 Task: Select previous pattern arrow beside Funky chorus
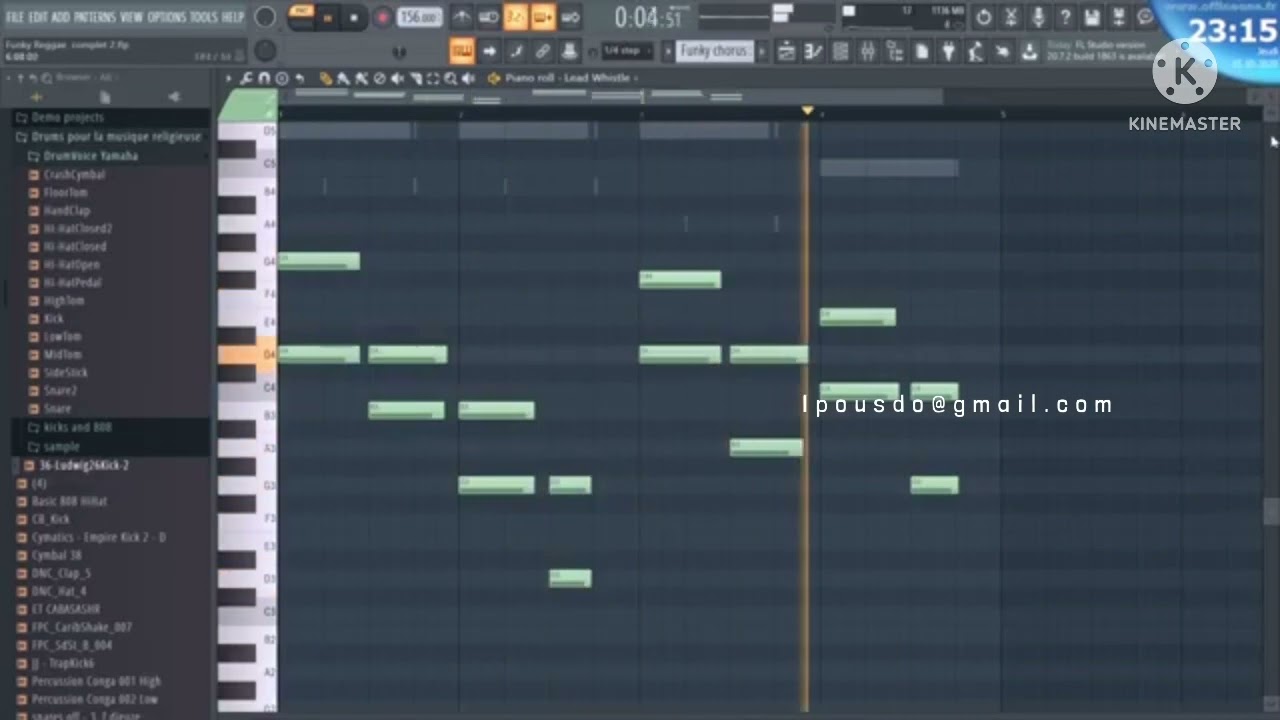(667, 51)
